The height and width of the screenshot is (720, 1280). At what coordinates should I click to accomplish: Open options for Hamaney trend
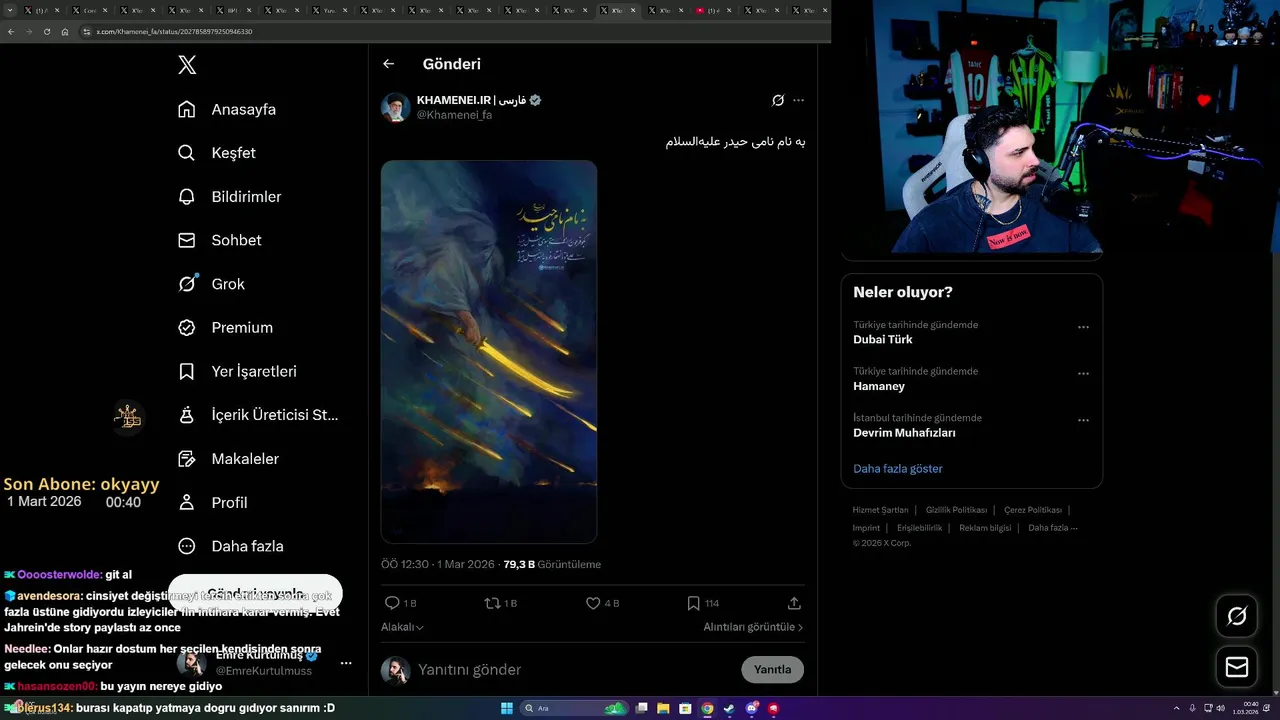click(x=1083, y=374)
